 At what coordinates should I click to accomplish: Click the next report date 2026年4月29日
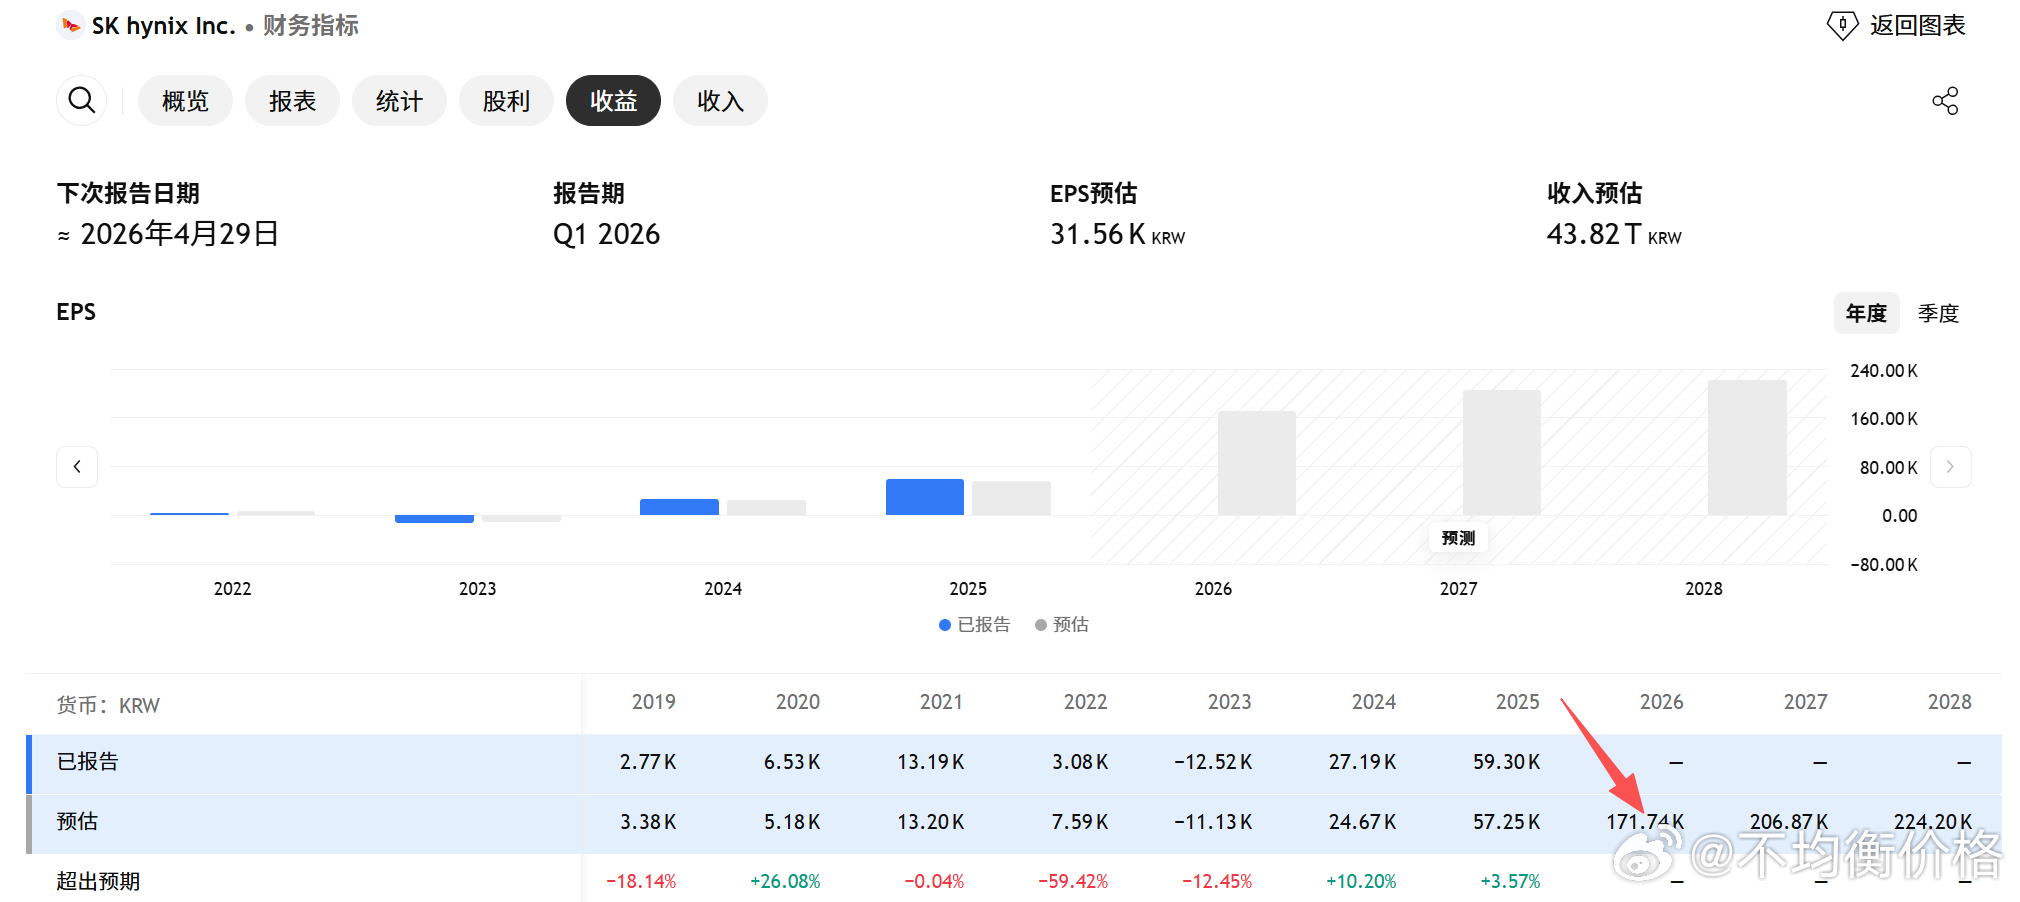pyautogui.click(x=179, y=234)
